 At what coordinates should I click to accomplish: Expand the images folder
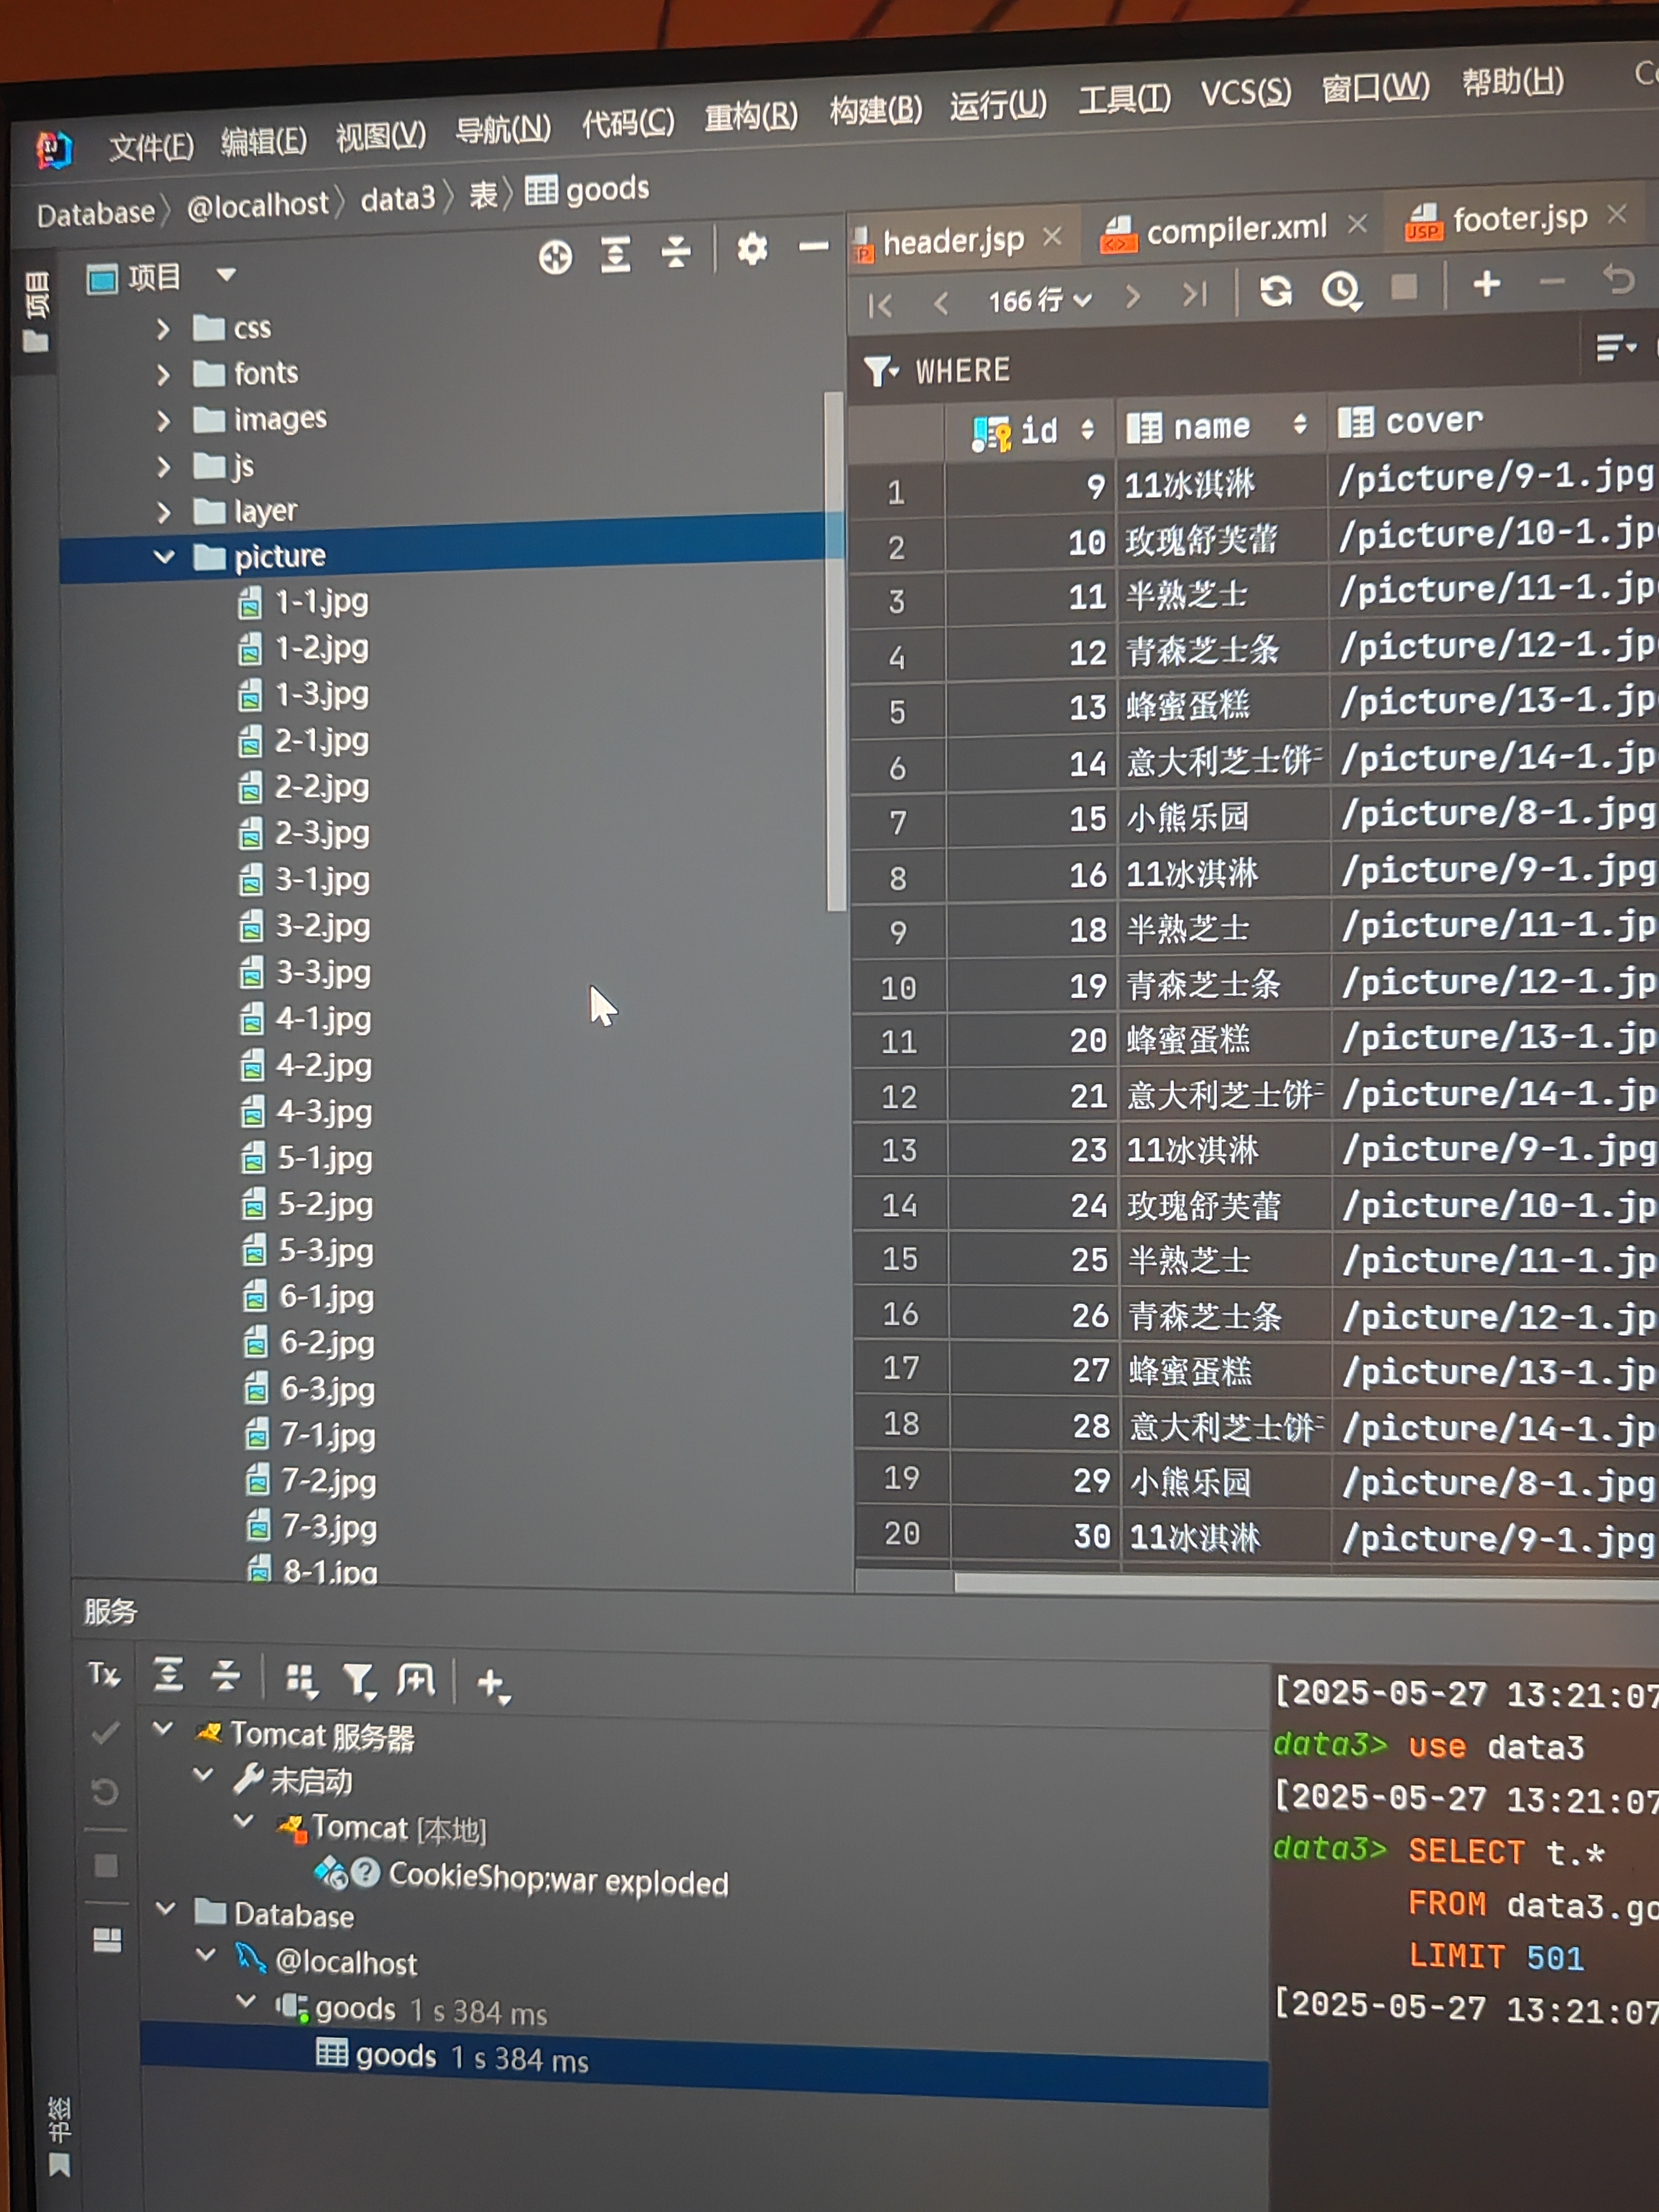(x=163, y=421)
